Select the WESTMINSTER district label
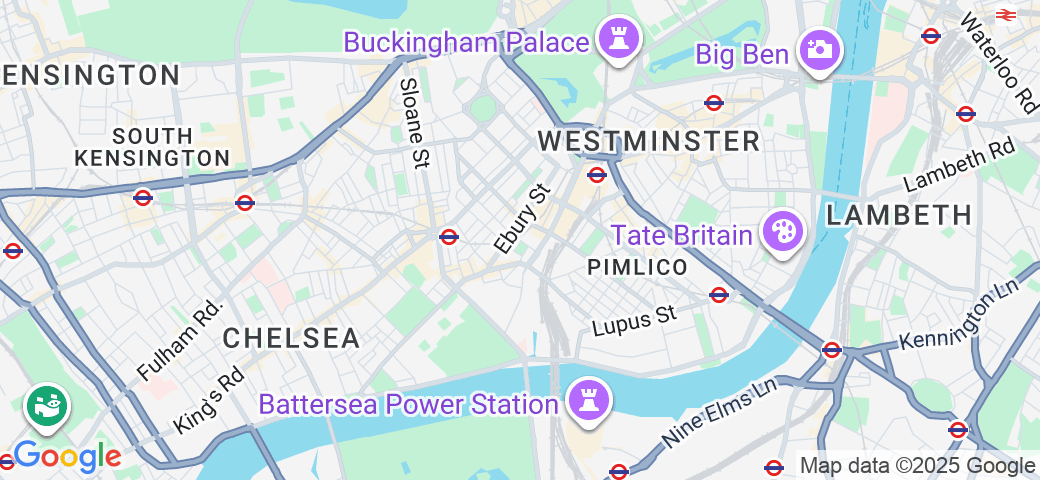Screen dimensions: 1040x480 coord(649,141)
